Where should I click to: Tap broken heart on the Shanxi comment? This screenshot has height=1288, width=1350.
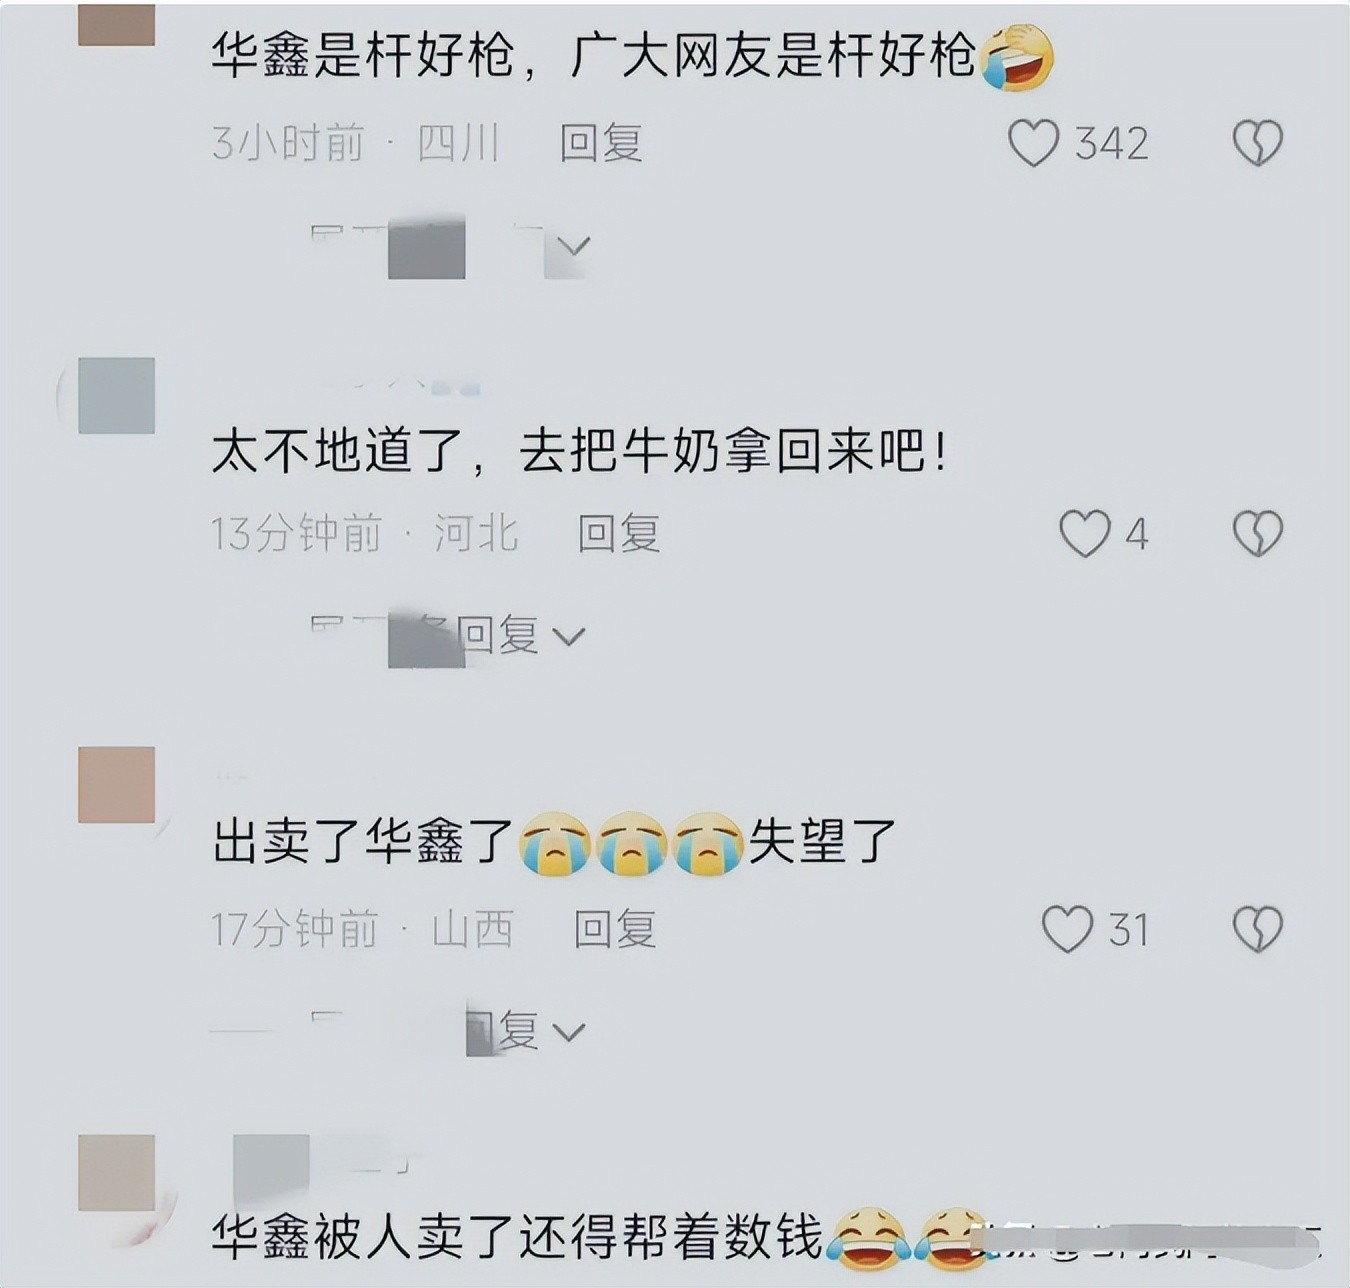(1257, 929)
